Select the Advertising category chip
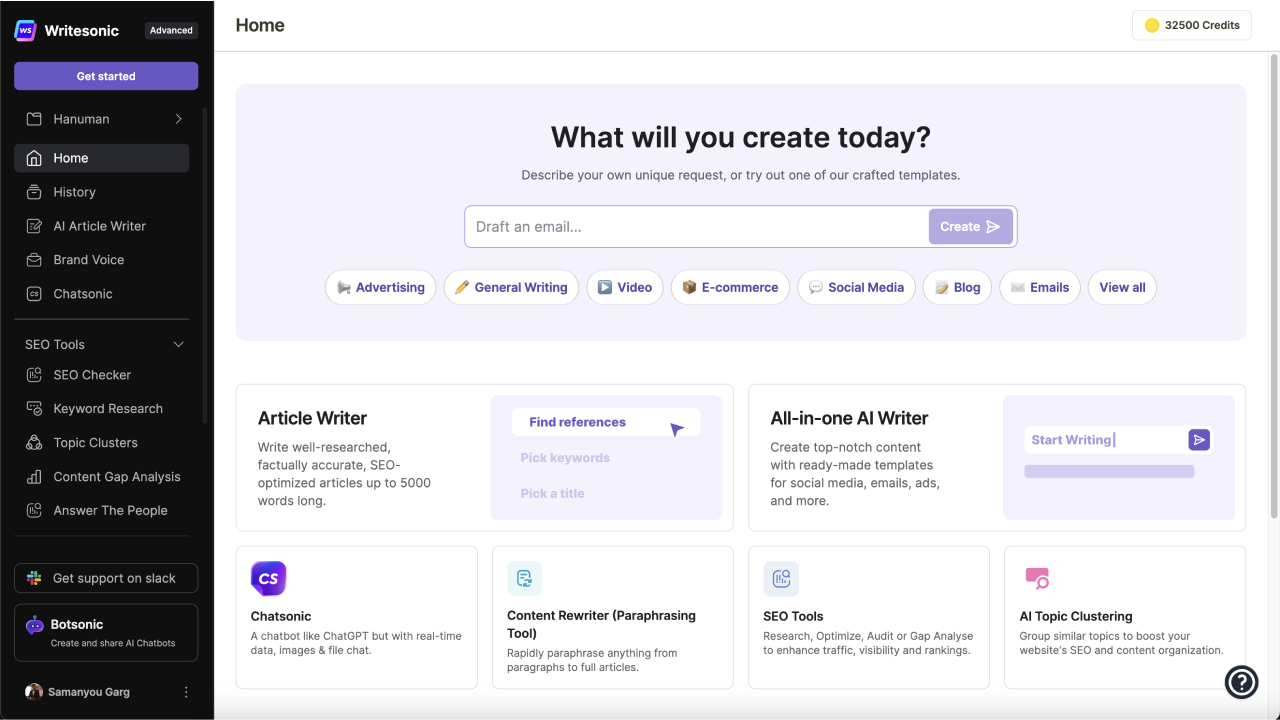Image resolution: width=1280 pixels, height=720 pixels. coord(381,287)
